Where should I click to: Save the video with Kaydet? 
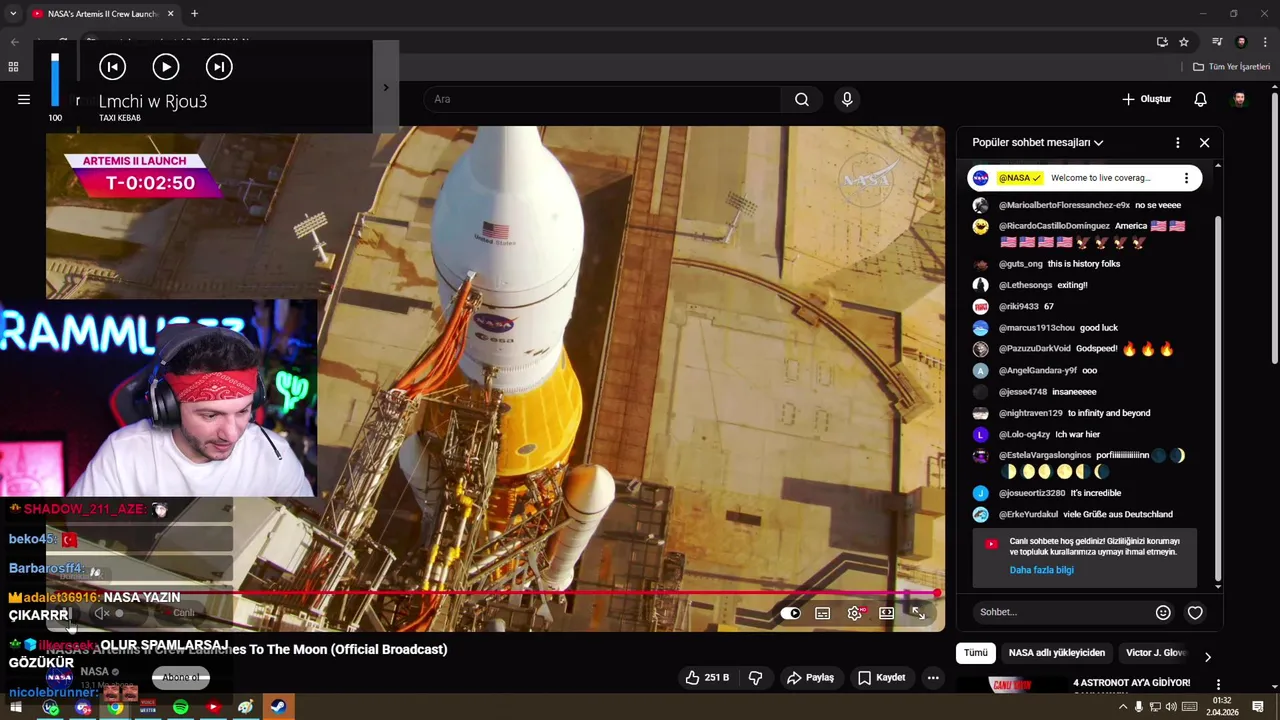point(881,678)
